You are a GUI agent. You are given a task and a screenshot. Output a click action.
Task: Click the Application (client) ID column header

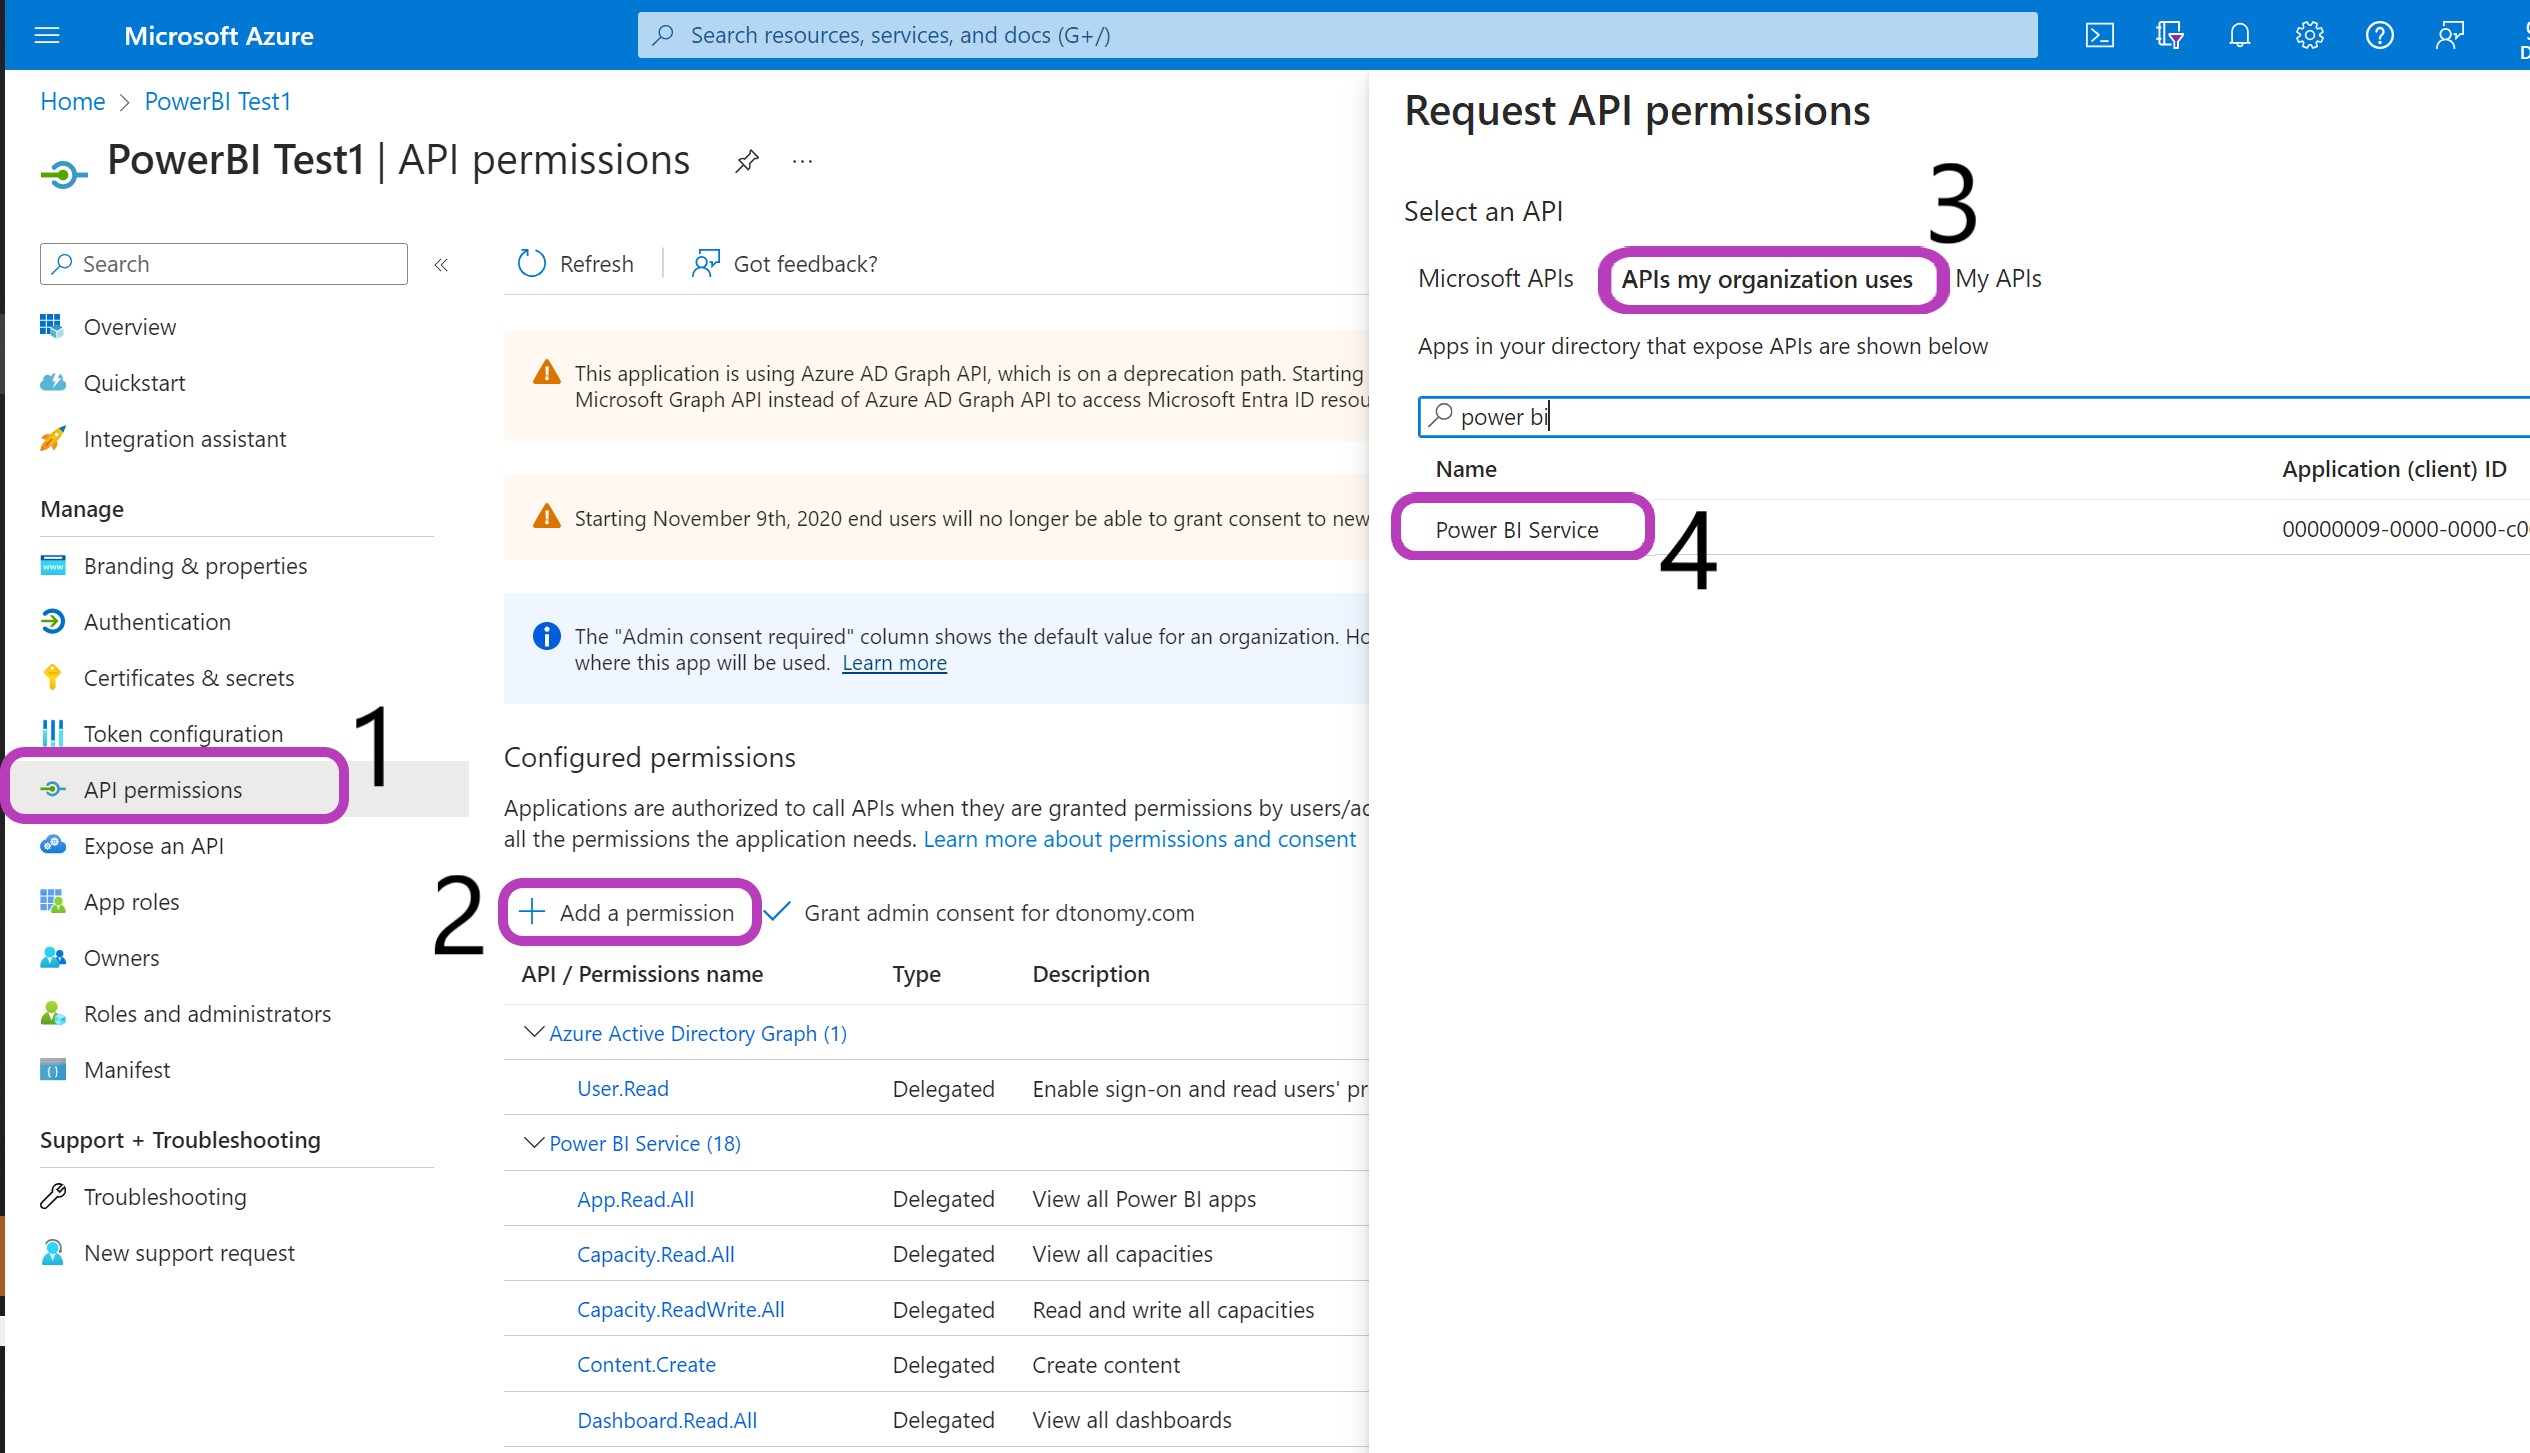pyautogui.click(x=2394, y=469)
